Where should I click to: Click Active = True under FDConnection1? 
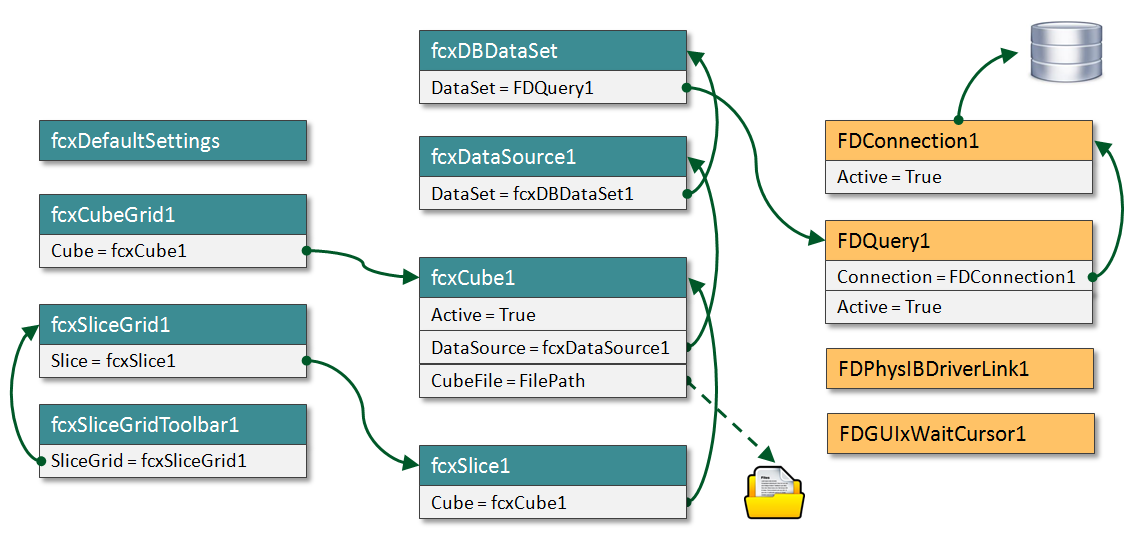point(959,177)
